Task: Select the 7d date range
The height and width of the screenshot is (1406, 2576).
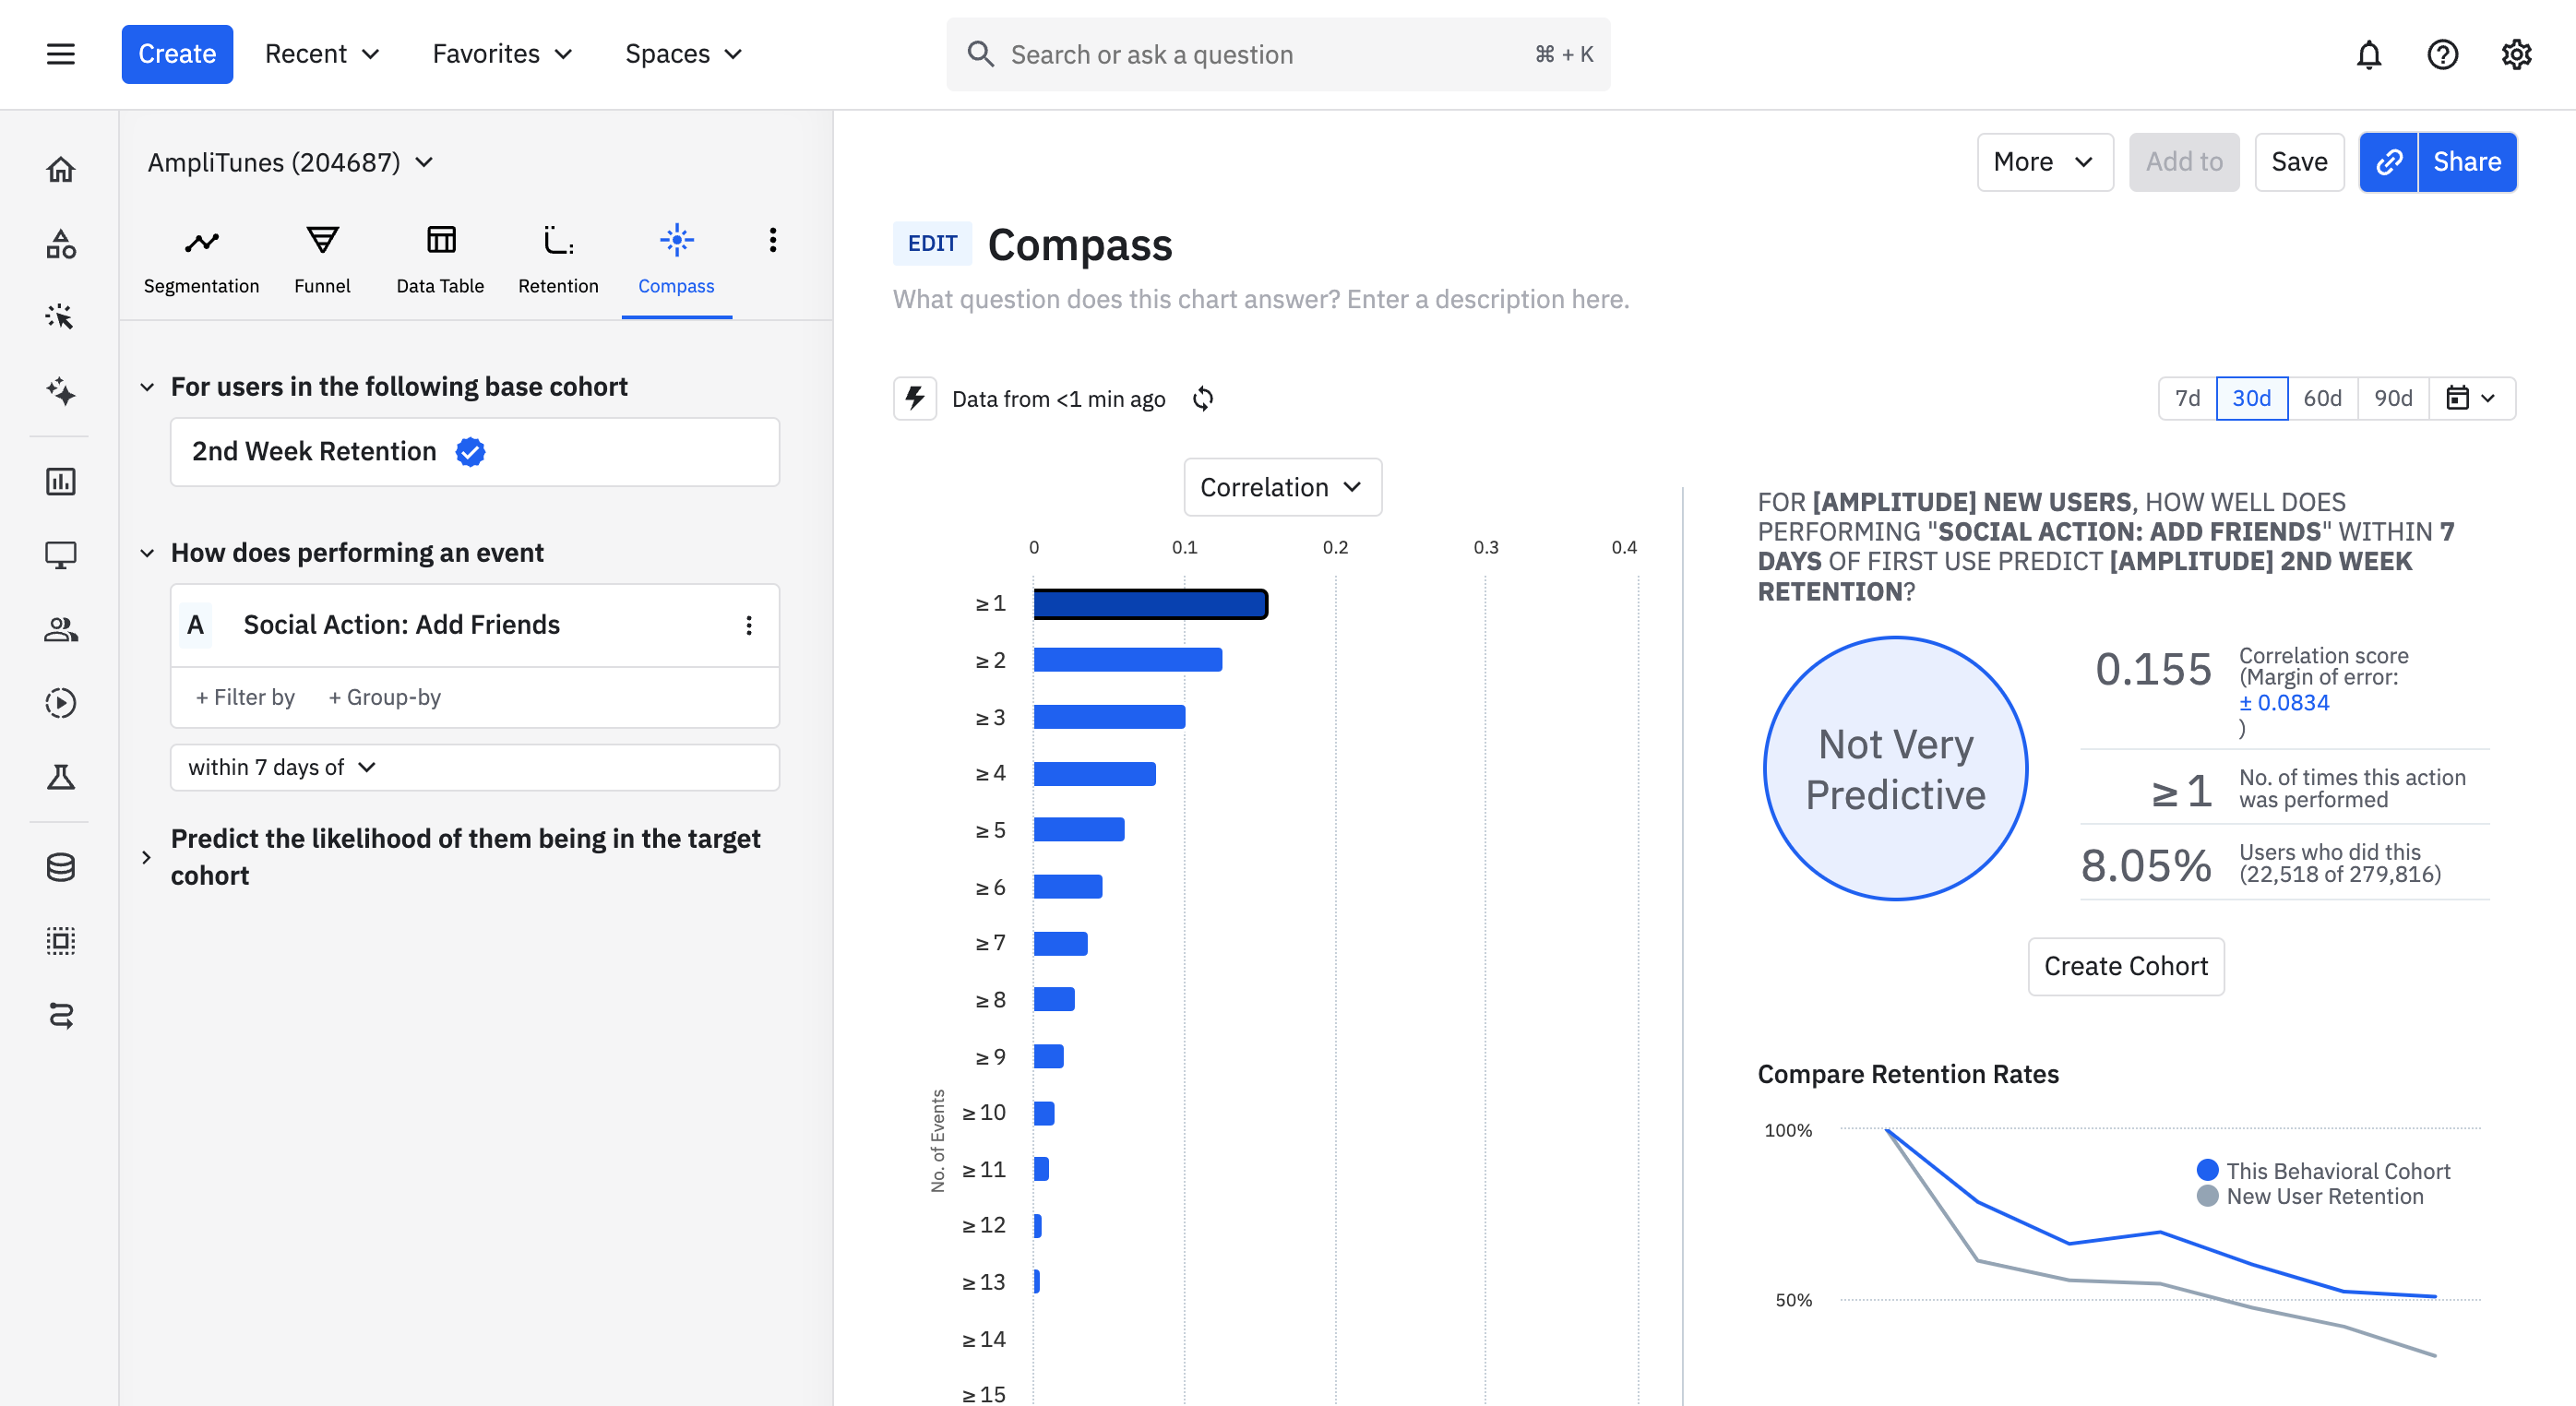Action: (2187, 398)
